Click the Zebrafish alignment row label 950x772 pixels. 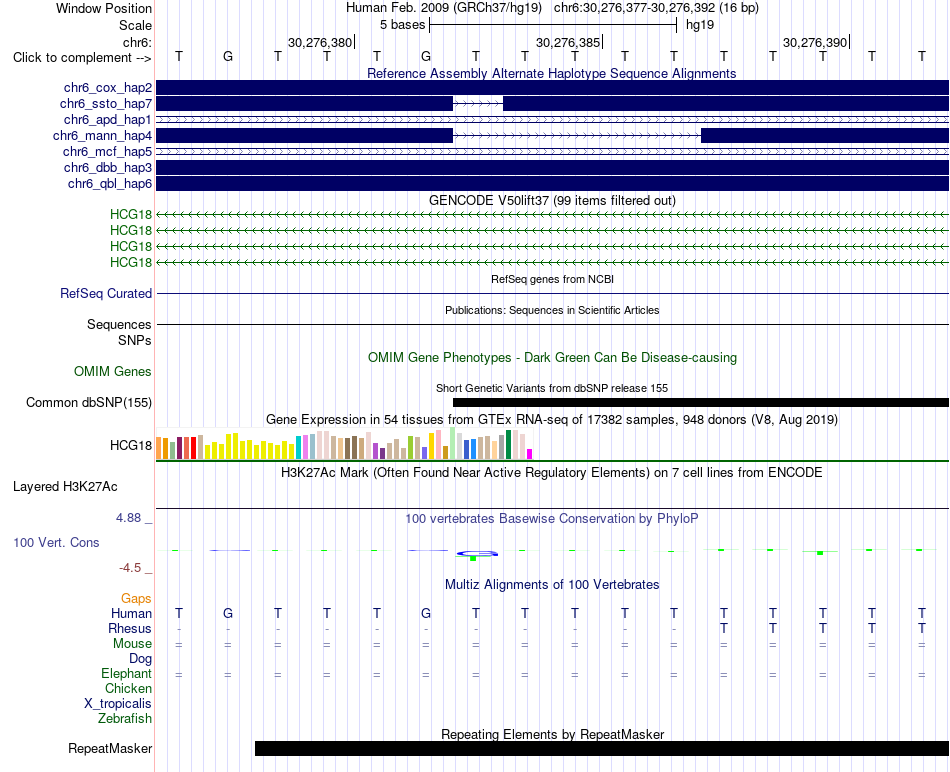(125, 719)
